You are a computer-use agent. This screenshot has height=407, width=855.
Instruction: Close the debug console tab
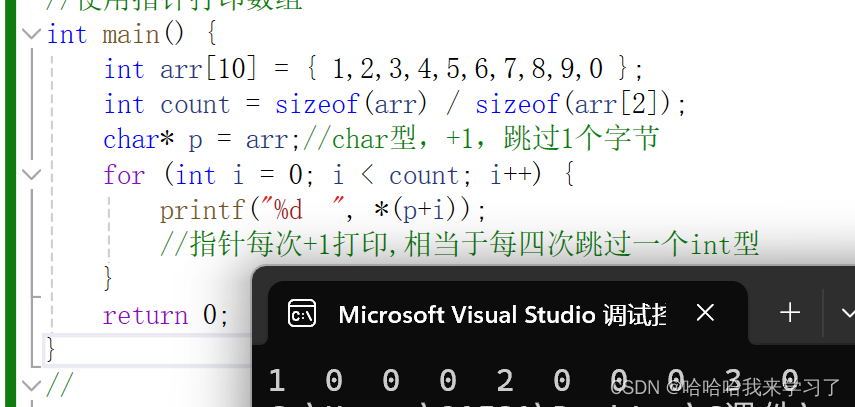705,313
